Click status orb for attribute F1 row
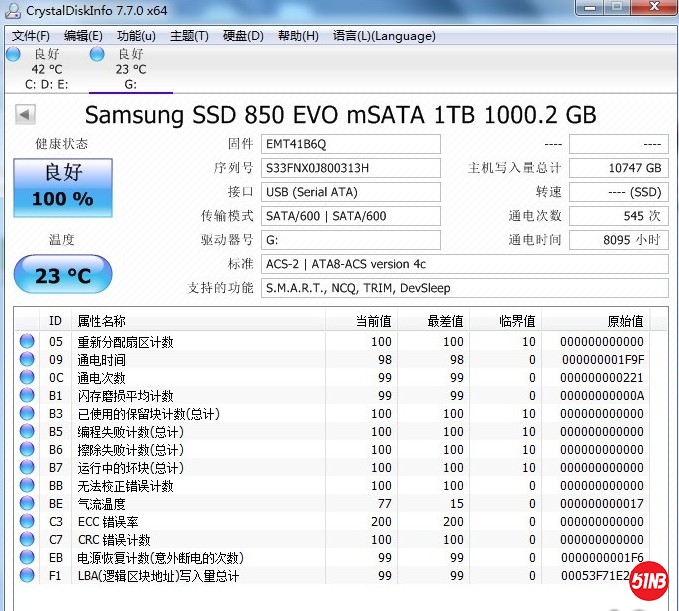Screen dimensions: 679x611 pos(27,576)
